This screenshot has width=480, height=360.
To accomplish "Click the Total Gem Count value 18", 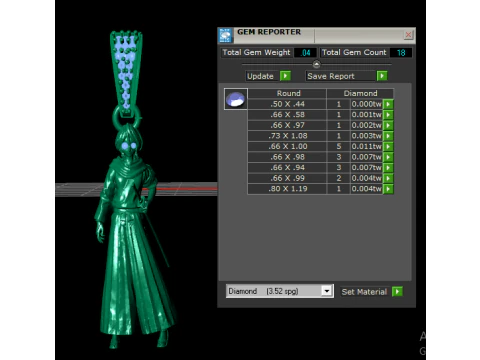I will [401, 53].
